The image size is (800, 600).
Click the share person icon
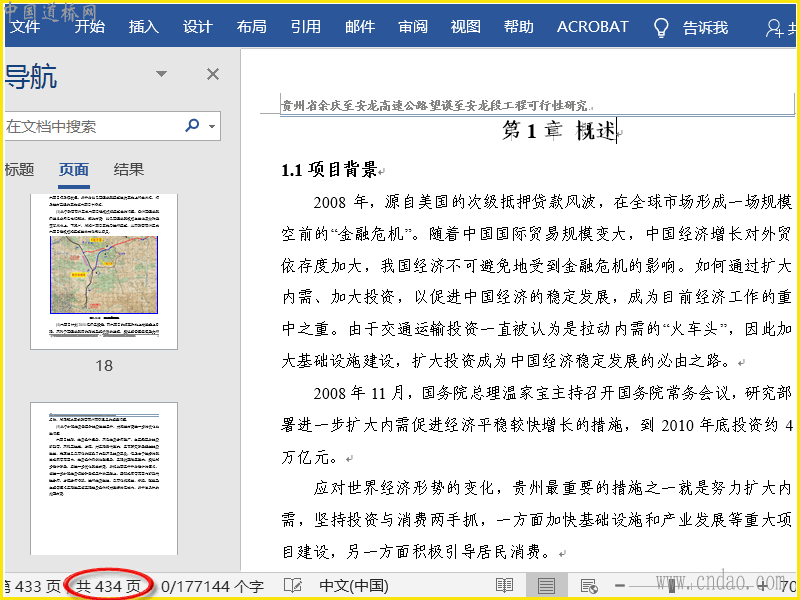click(x=774, y=28)
